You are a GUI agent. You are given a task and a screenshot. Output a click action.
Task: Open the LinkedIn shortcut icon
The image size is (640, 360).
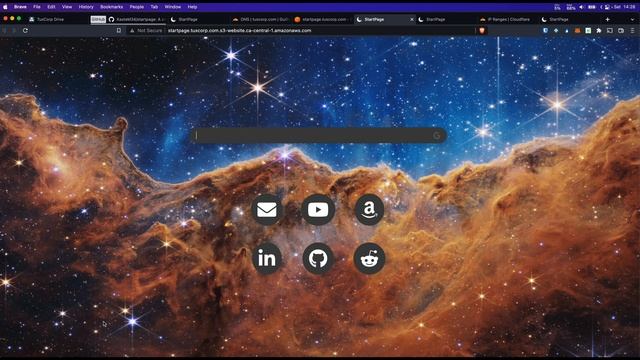(267, 258)
